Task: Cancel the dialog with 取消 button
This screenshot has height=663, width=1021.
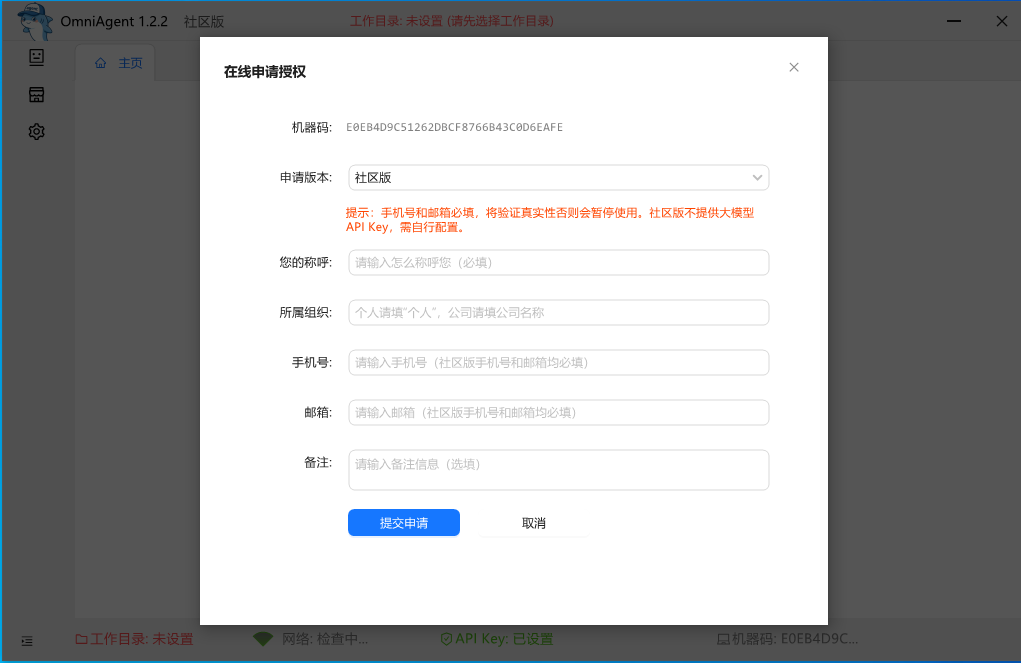Action: click(533, 522)
